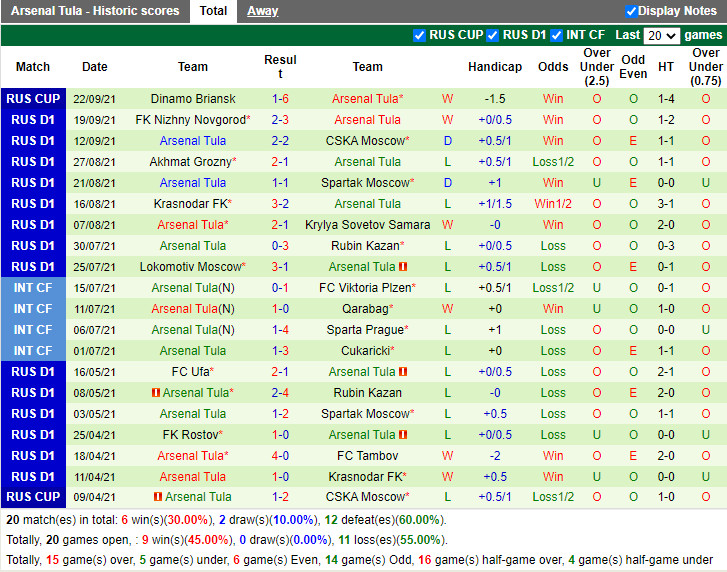Screen dimensions: 727x572
Task: Click the 3-2 result against Krasnodar FK
Action: pyautogui.click(x=280, y=203)
